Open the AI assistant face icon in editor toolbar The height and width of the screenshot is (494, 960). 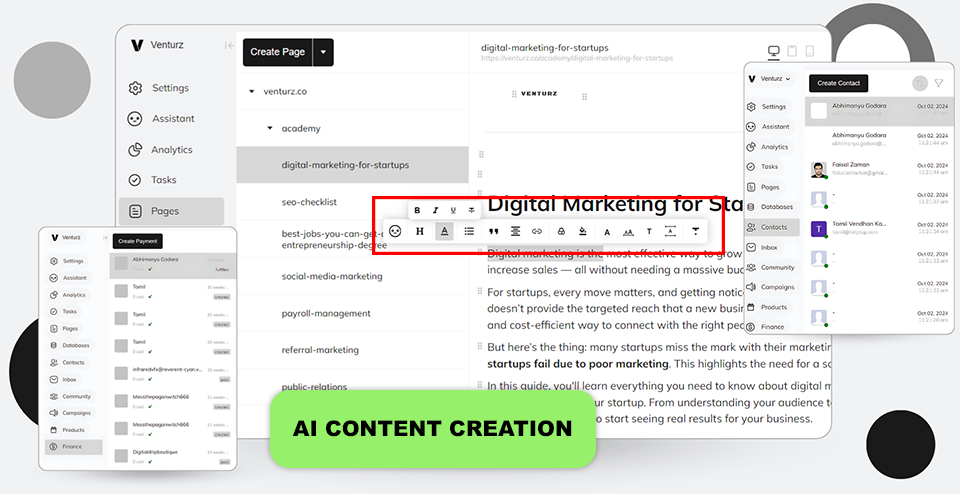point(396,231)
